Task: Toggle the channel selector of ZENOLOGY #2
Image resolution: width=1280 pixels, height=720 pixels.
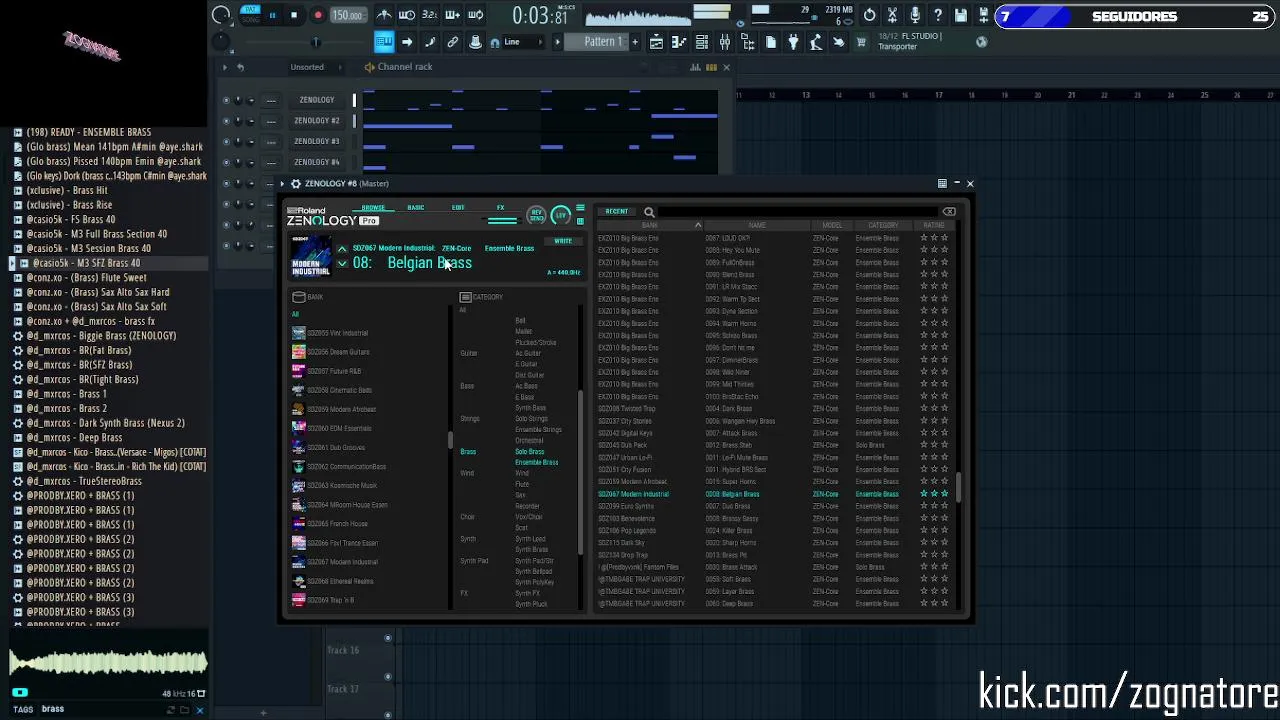Action: [354, 121]
